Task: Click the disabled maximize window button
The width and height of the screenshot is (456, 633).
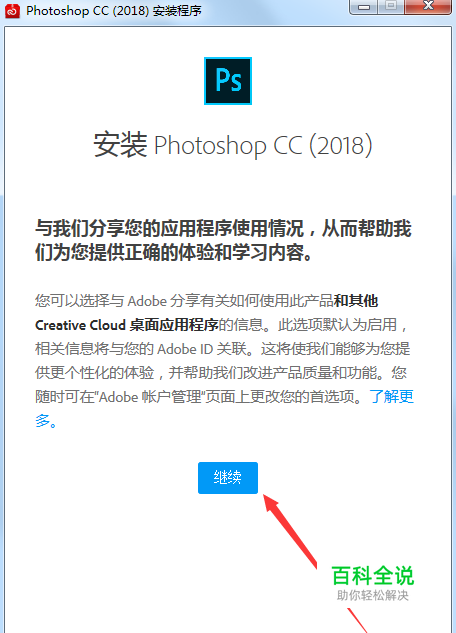Action: point(391,6)
